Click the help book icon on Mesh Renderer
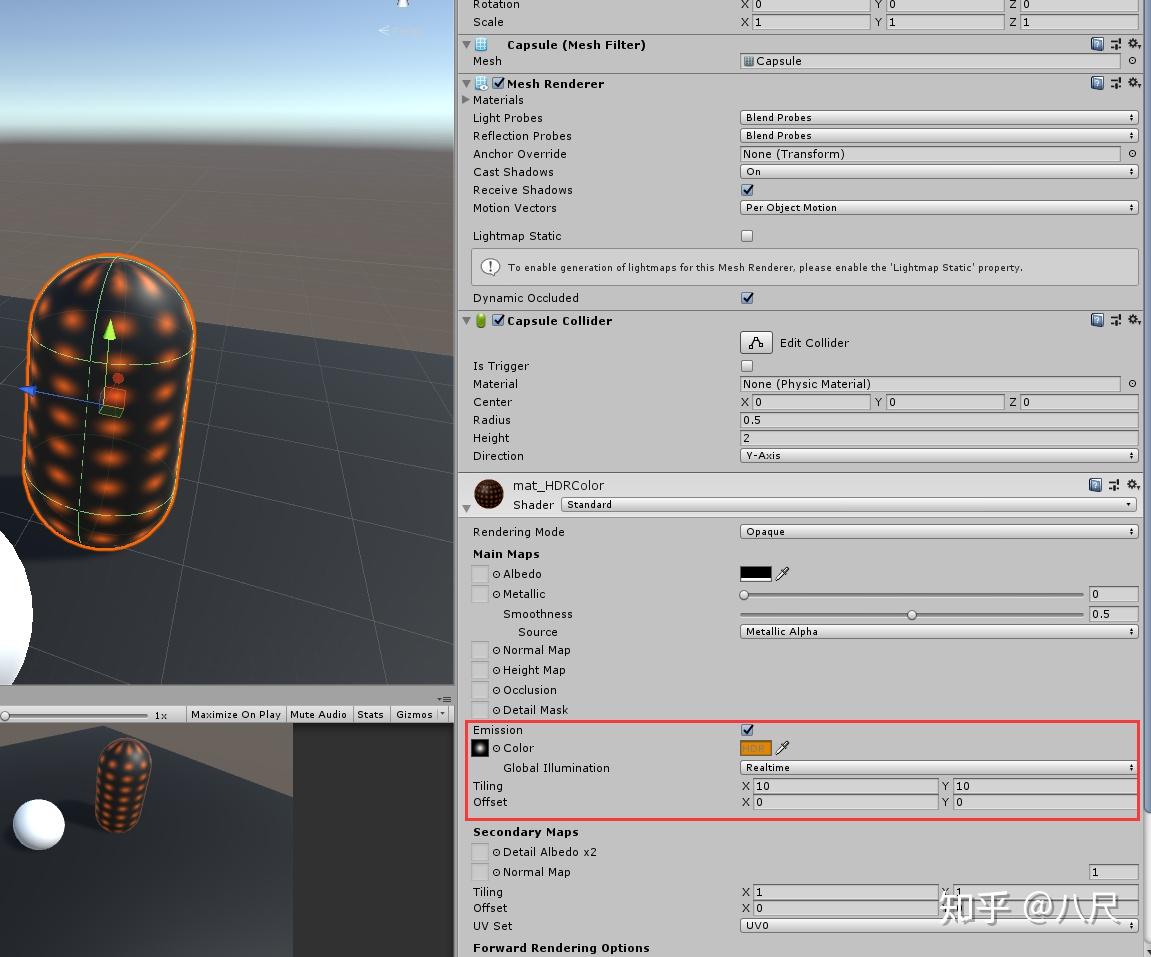 pos(1097,83)
